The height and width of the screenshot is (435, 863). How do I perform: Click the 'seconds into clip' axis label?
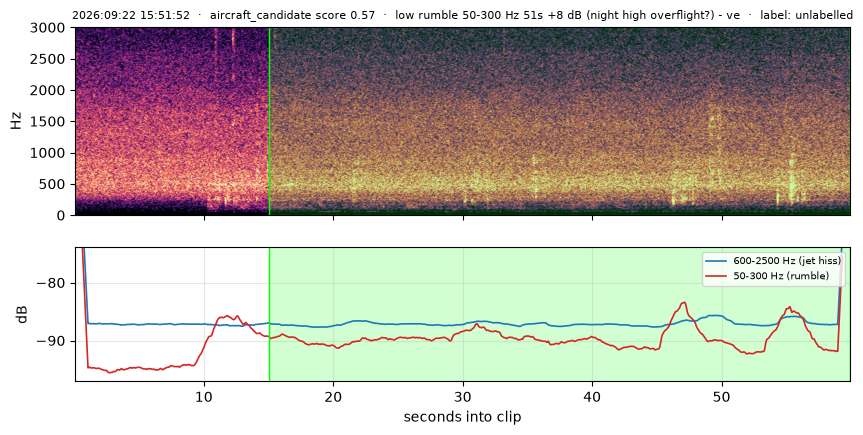(x=462, y=417)
